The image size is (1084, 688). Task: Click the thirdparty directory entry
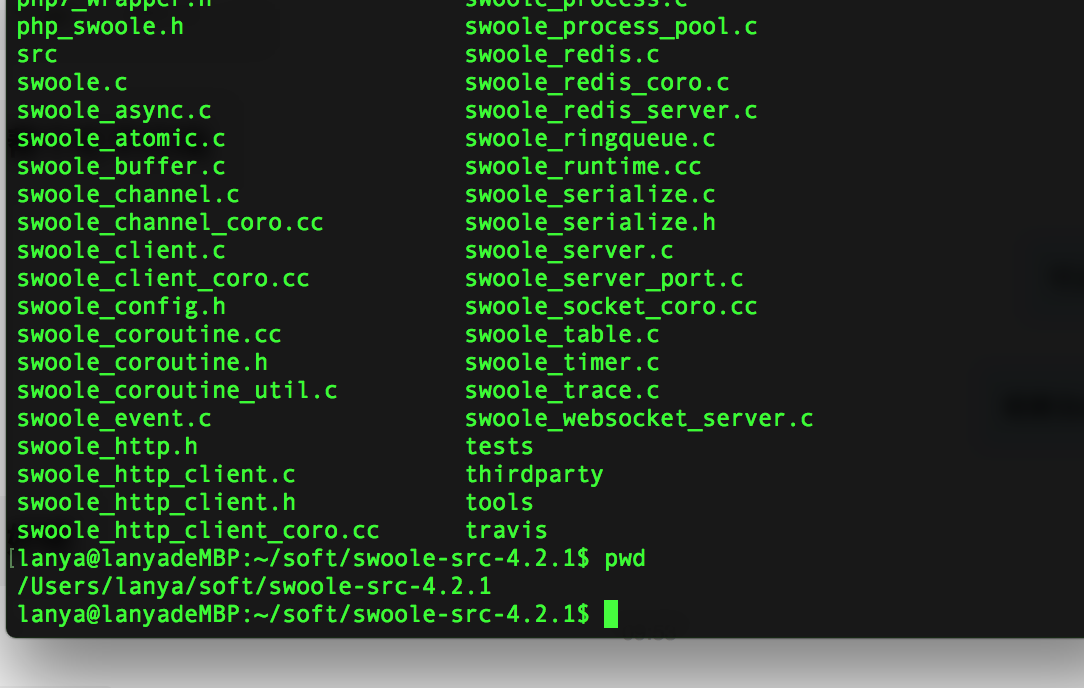(x=534, y=475)
